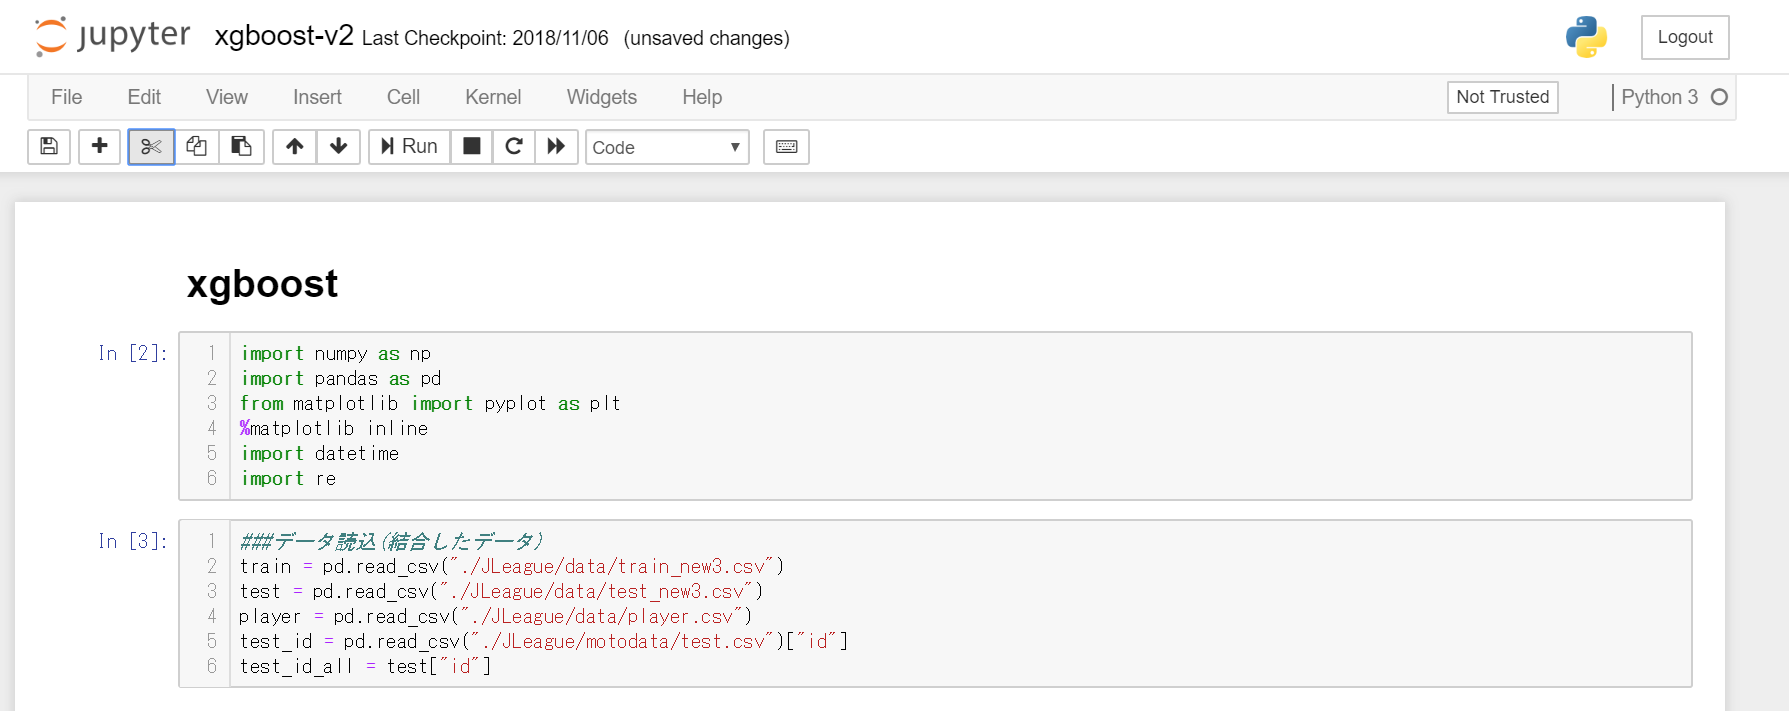Click the Japanese comment line in cell 3
The height and width of the screenshot is (711, 1789).
point(392,542)
